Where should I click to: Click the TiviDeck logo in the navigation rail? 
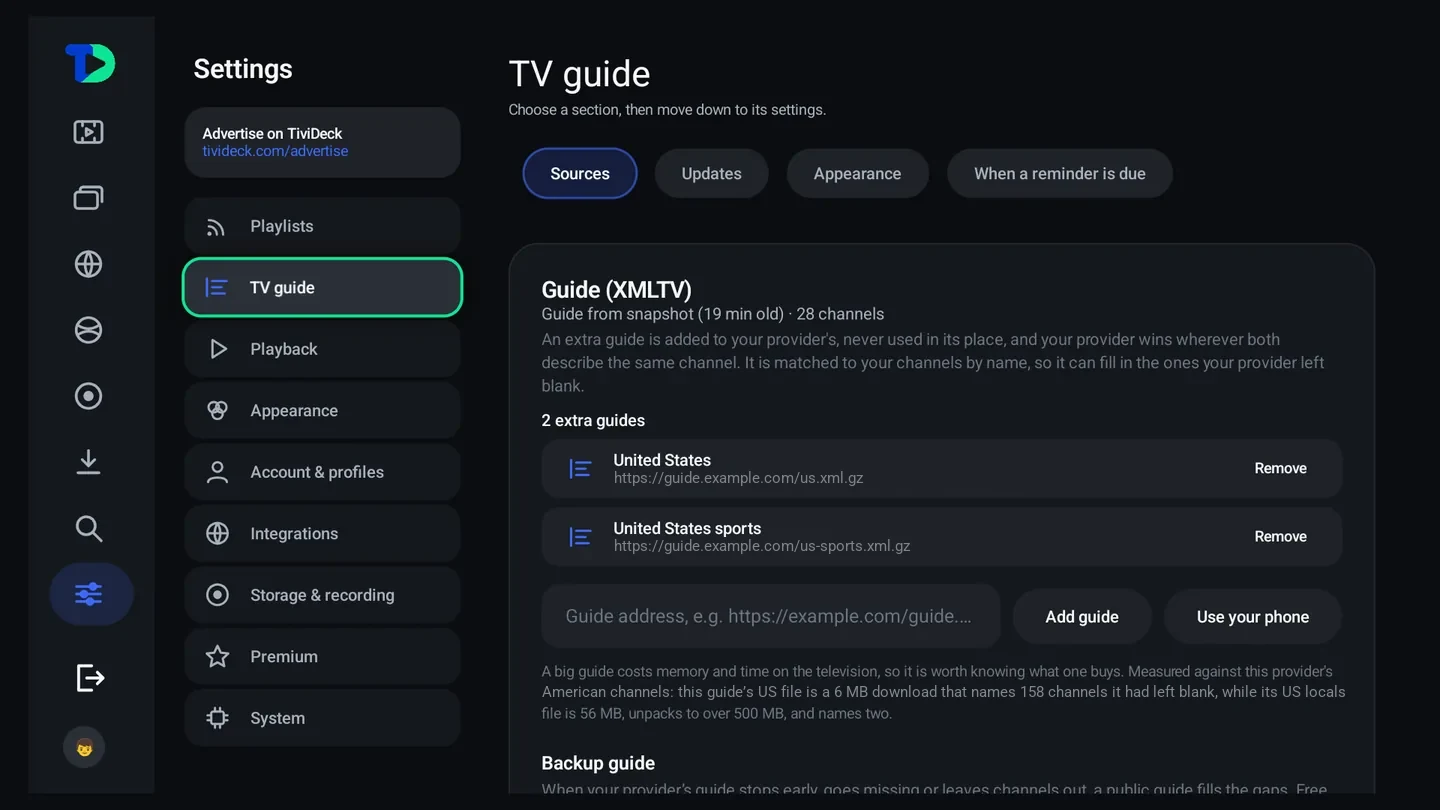[x=90, y=64]
